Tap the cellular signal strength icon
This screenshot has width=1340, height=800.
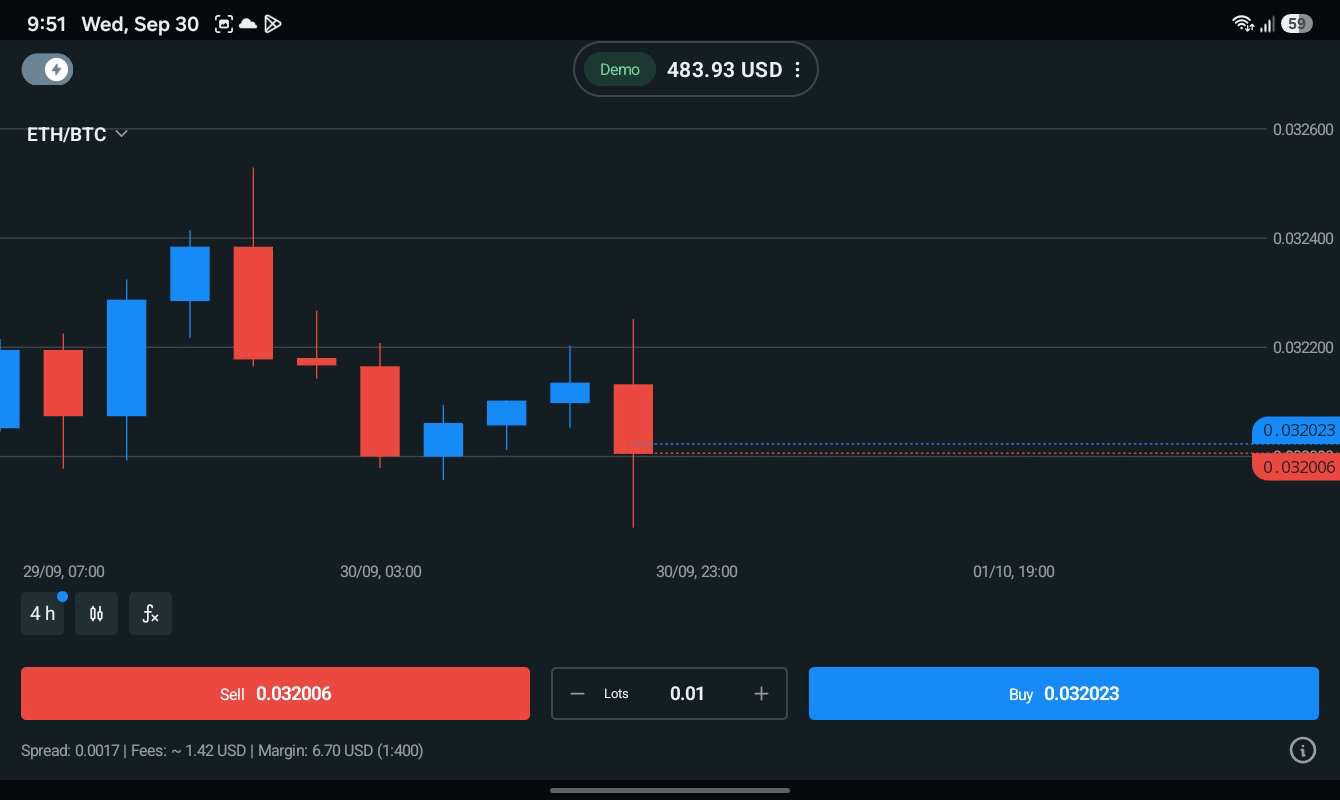pos(1267,24)
